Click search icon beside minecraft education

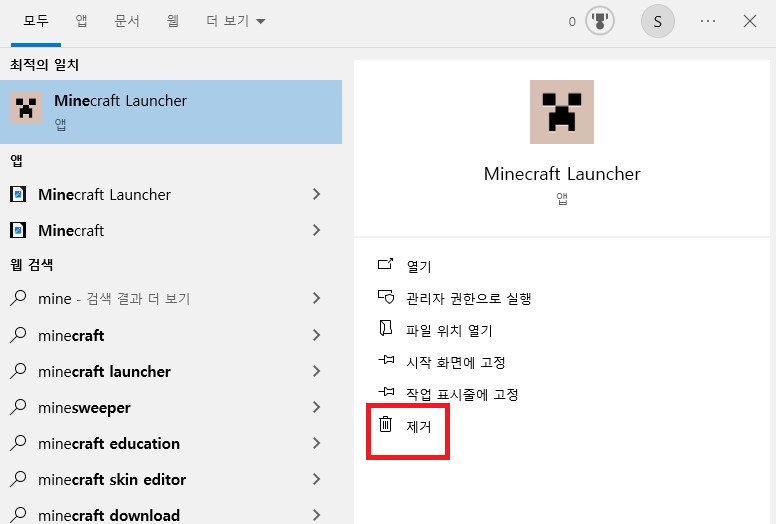[18, 443]
